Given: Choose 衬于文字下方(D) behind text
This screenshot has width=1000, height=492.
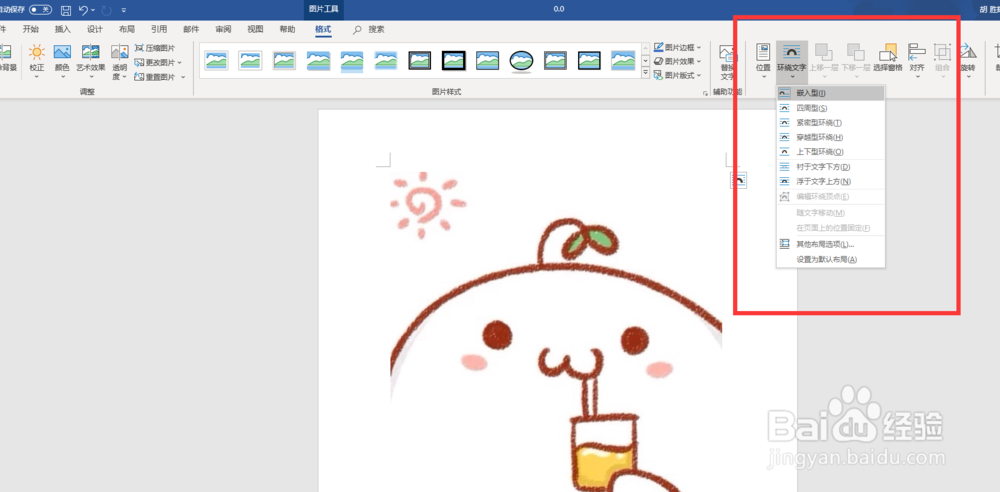Looking at the screenshot, I should tap(830, 167).
